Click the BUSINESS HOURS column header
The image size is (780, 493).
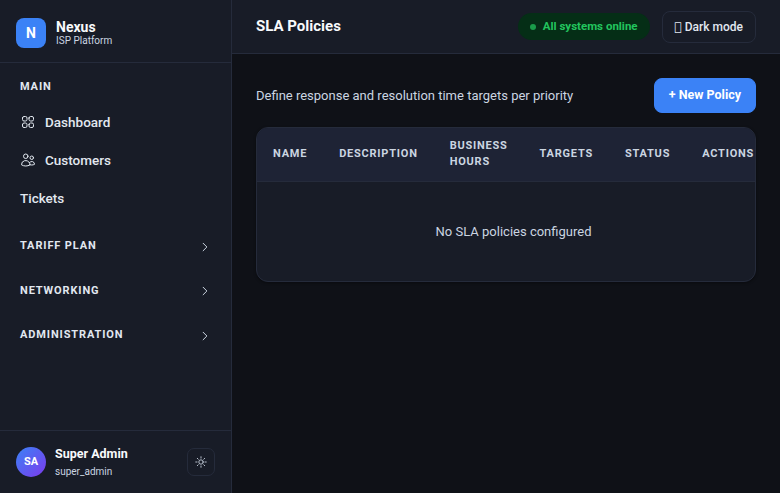pos(478,153)
